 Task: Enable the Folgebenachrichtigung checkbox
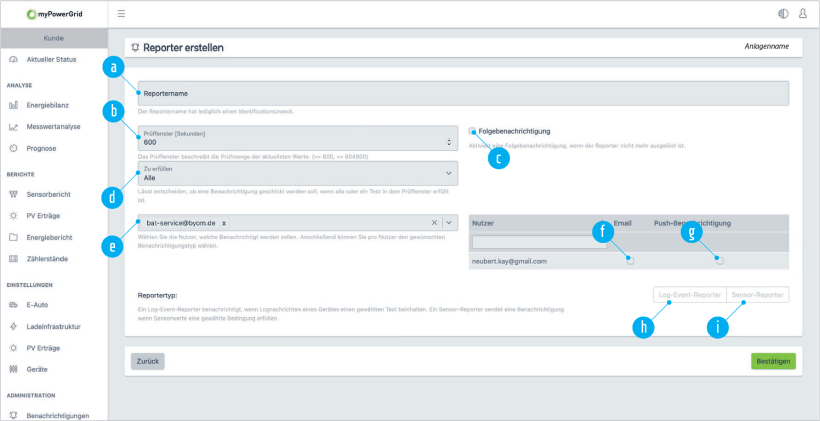click(x=472, y=131)
